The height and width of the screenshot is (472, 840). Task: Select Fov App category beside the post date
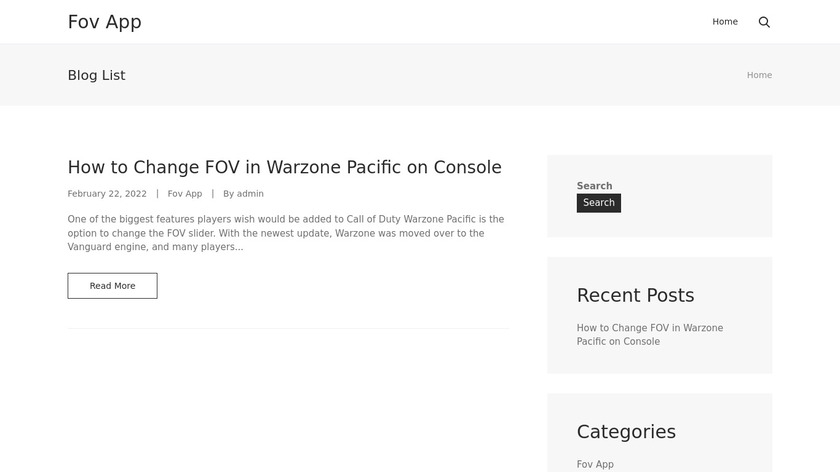pos(185,194)
